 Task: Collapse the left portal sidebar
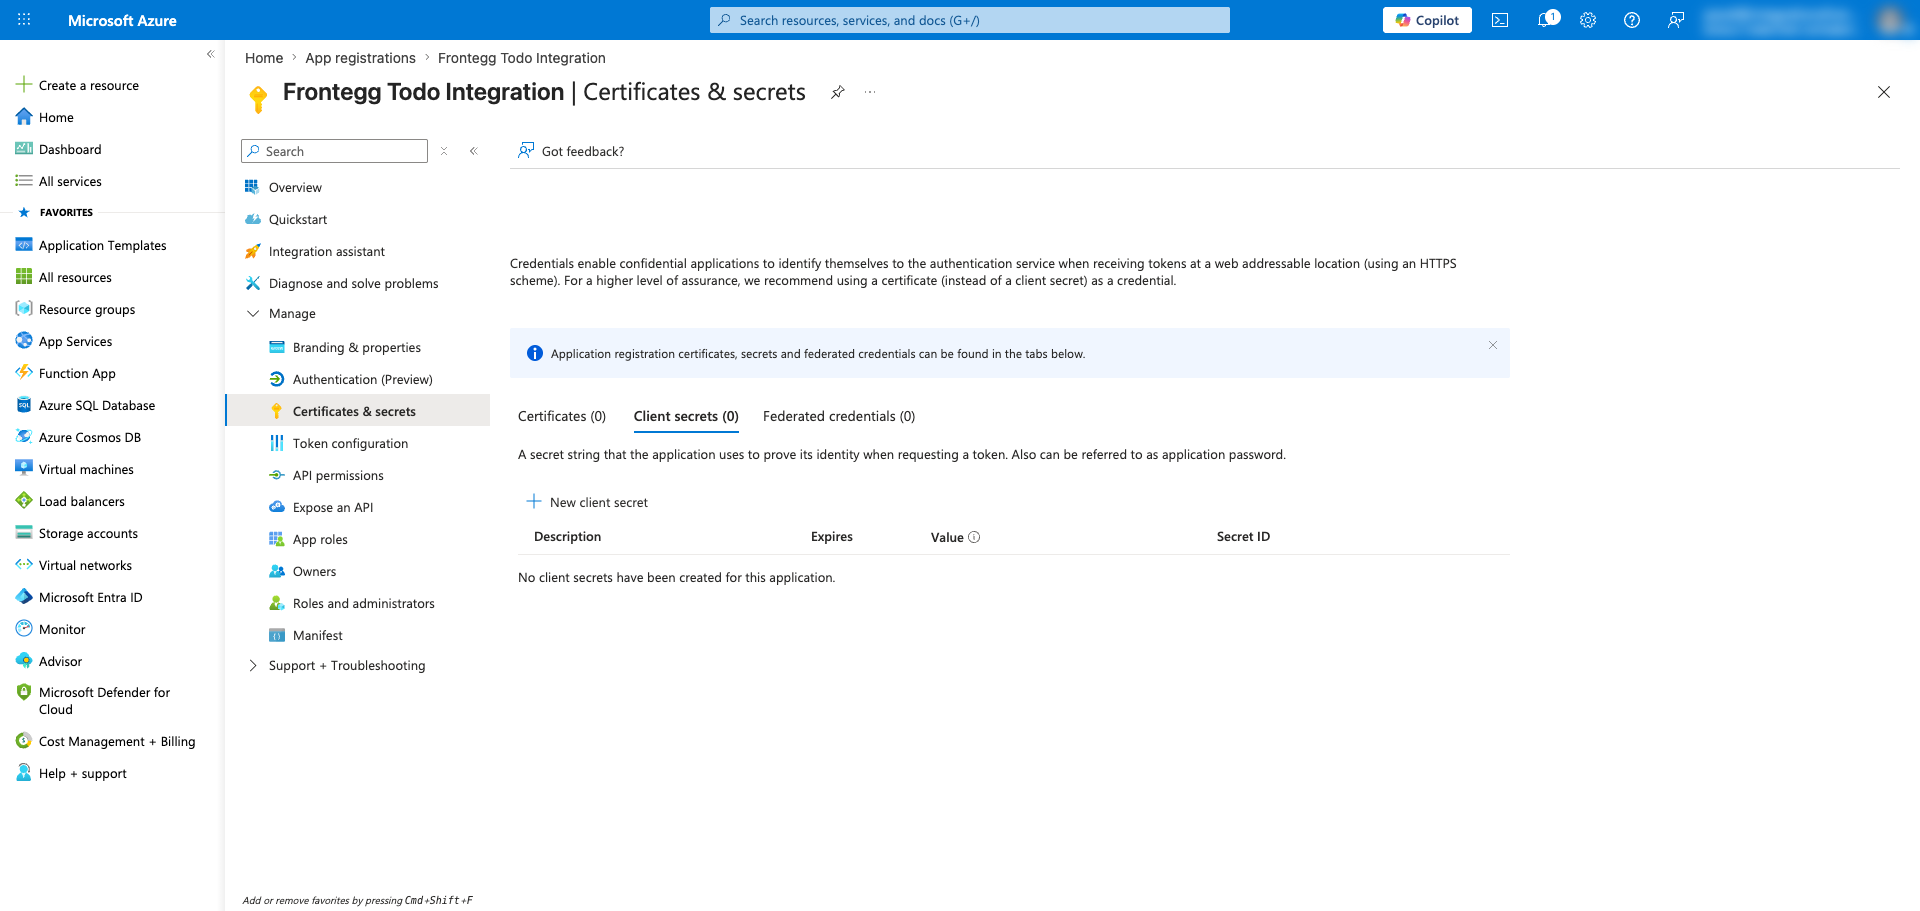point(210,54)
